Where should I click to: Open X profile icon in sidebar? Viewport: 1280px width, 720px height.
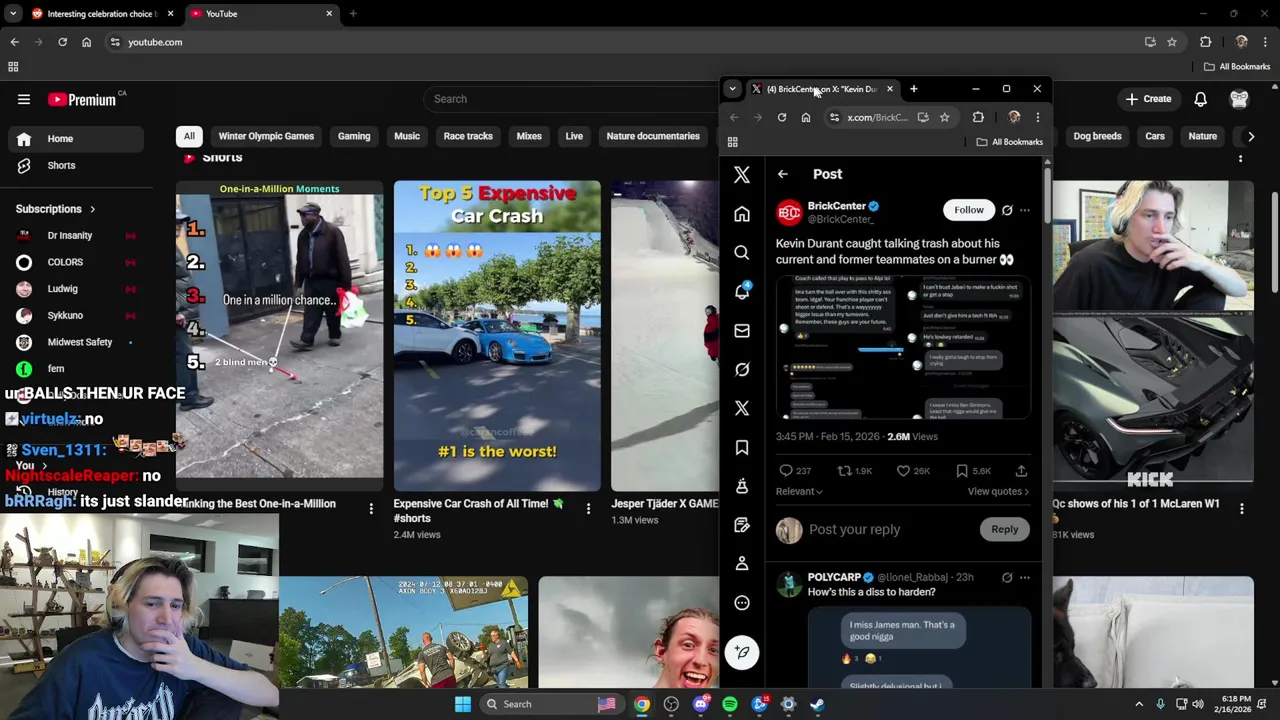742,563
